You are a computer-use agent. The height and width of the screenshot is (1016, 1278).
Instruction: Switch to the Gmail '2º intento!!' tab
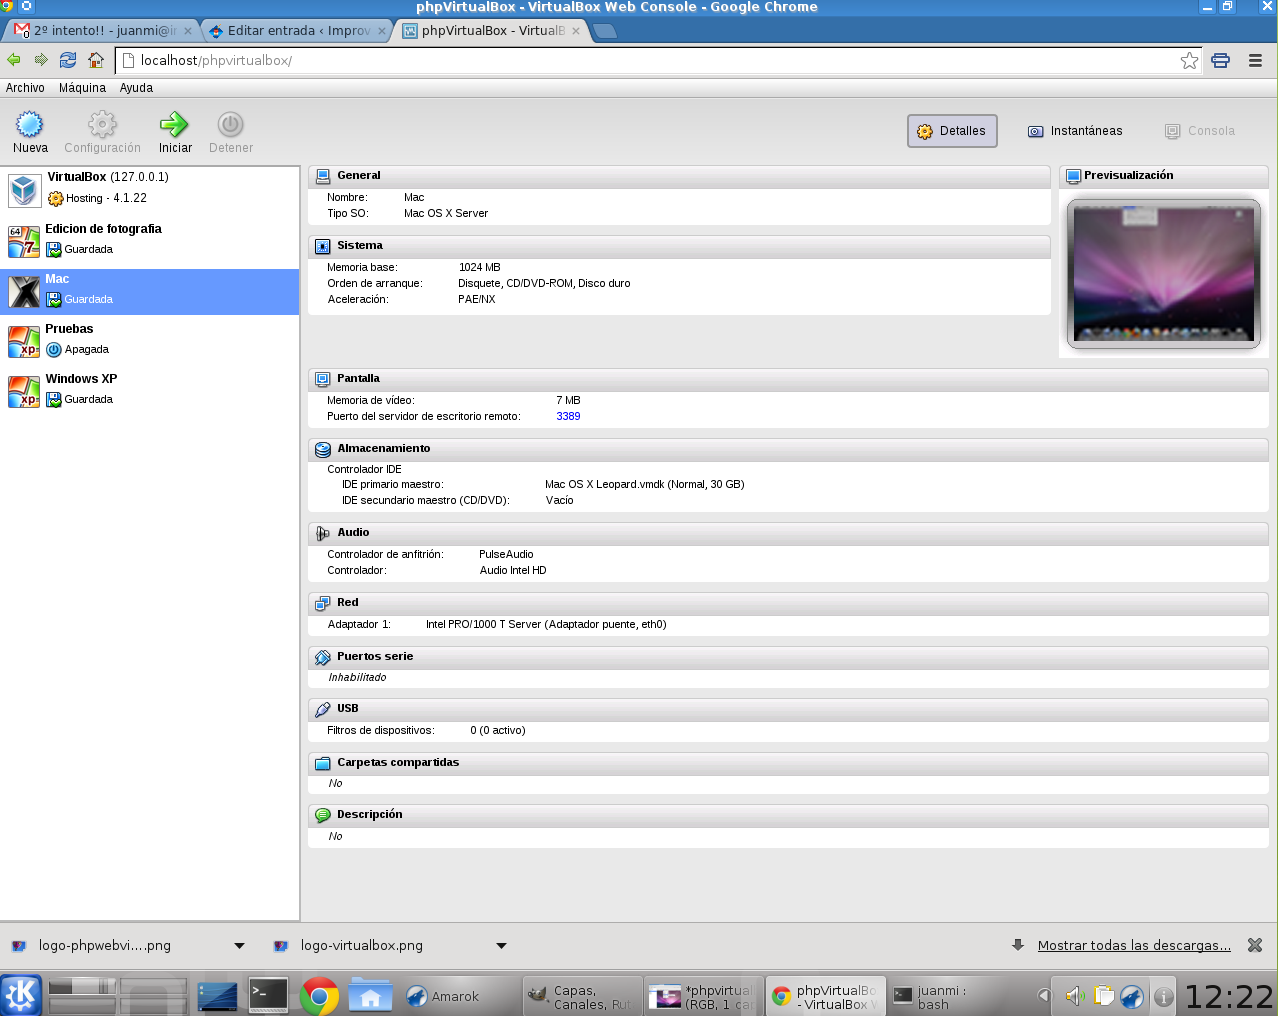tap(102, 31)
